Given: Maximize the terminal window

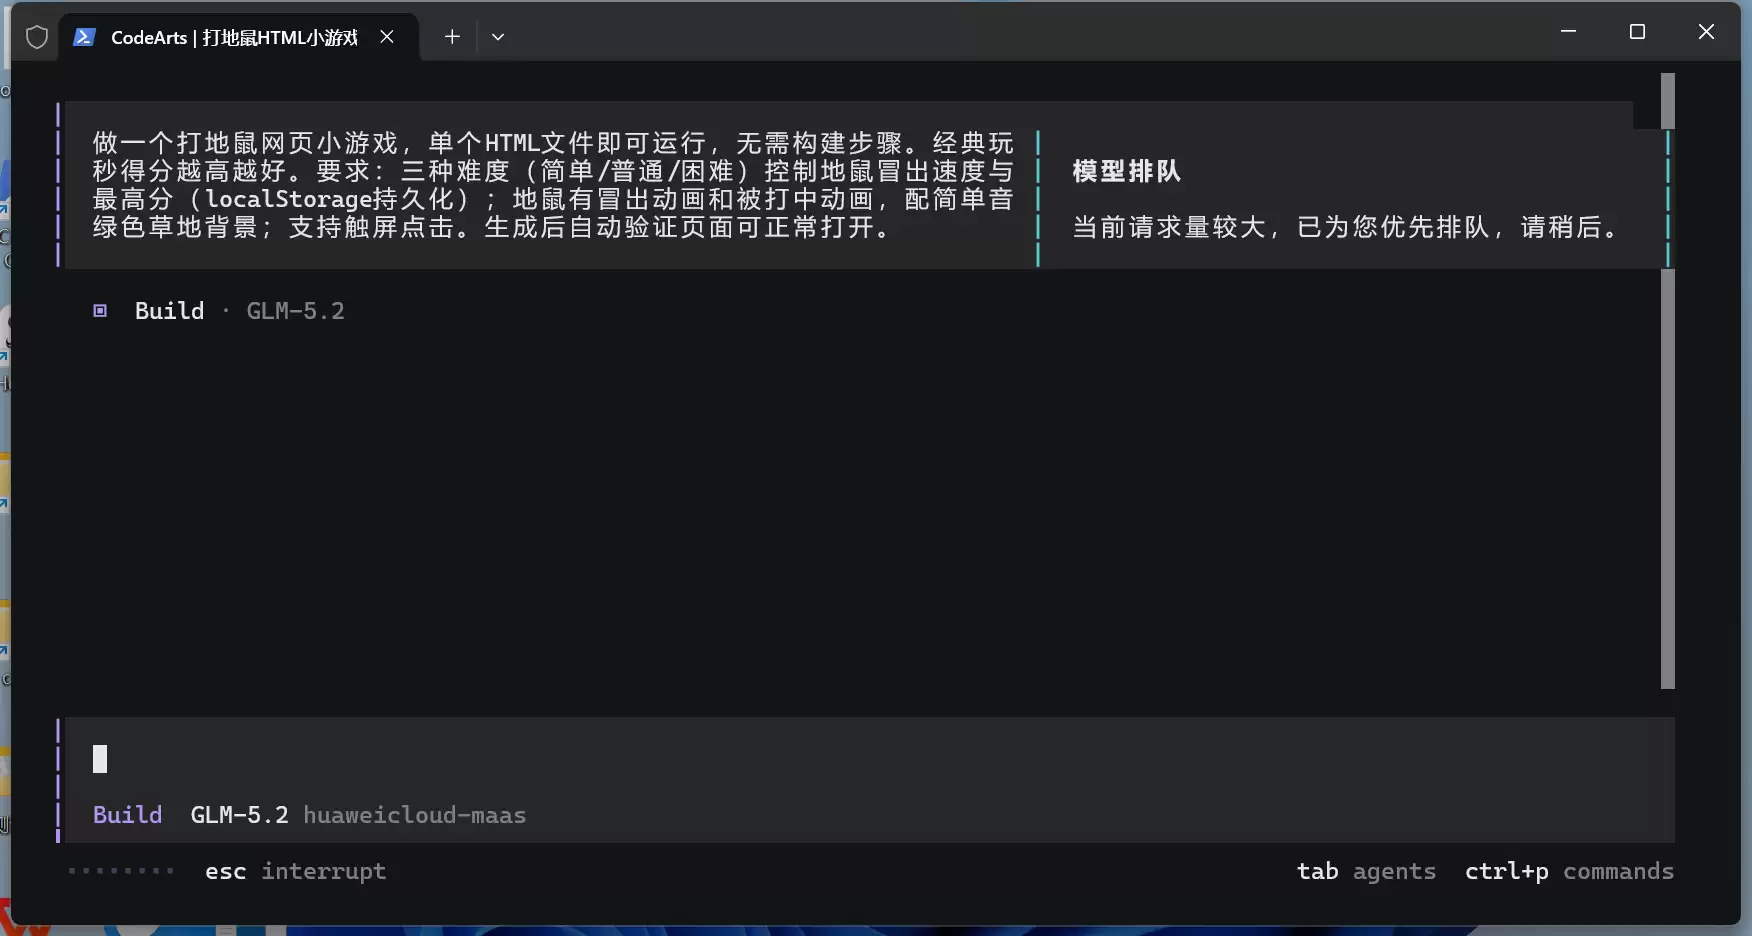Looking at the screenshot, I should (1637, 32).
